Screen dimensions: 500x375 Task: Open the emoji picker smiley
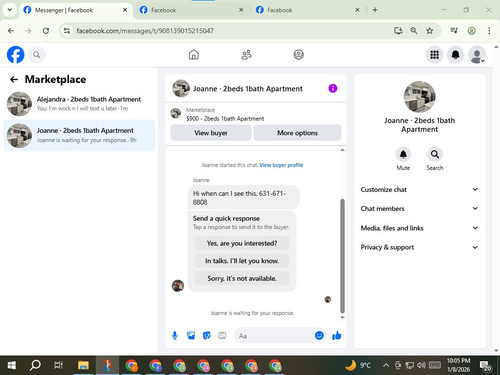tap(319, 335)
